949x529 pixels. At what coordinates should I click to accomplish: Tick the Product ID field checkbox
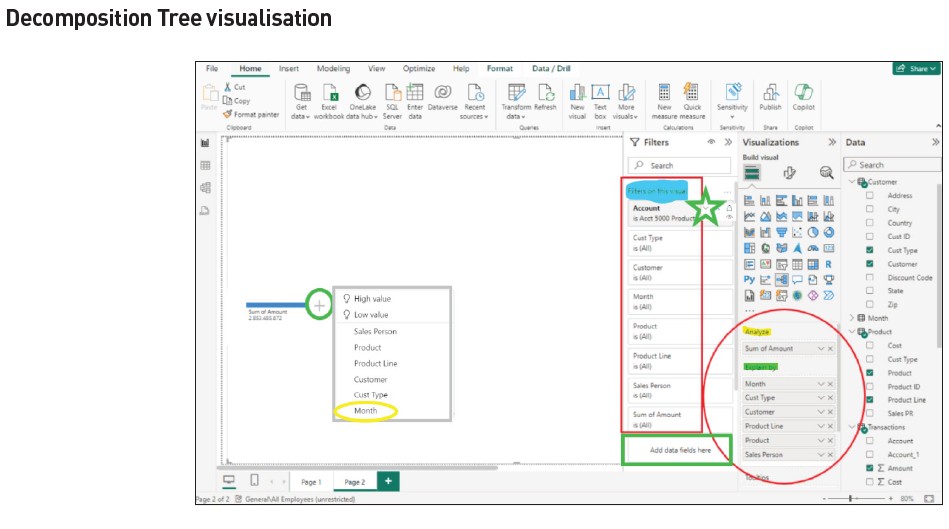tap(869, 386)
